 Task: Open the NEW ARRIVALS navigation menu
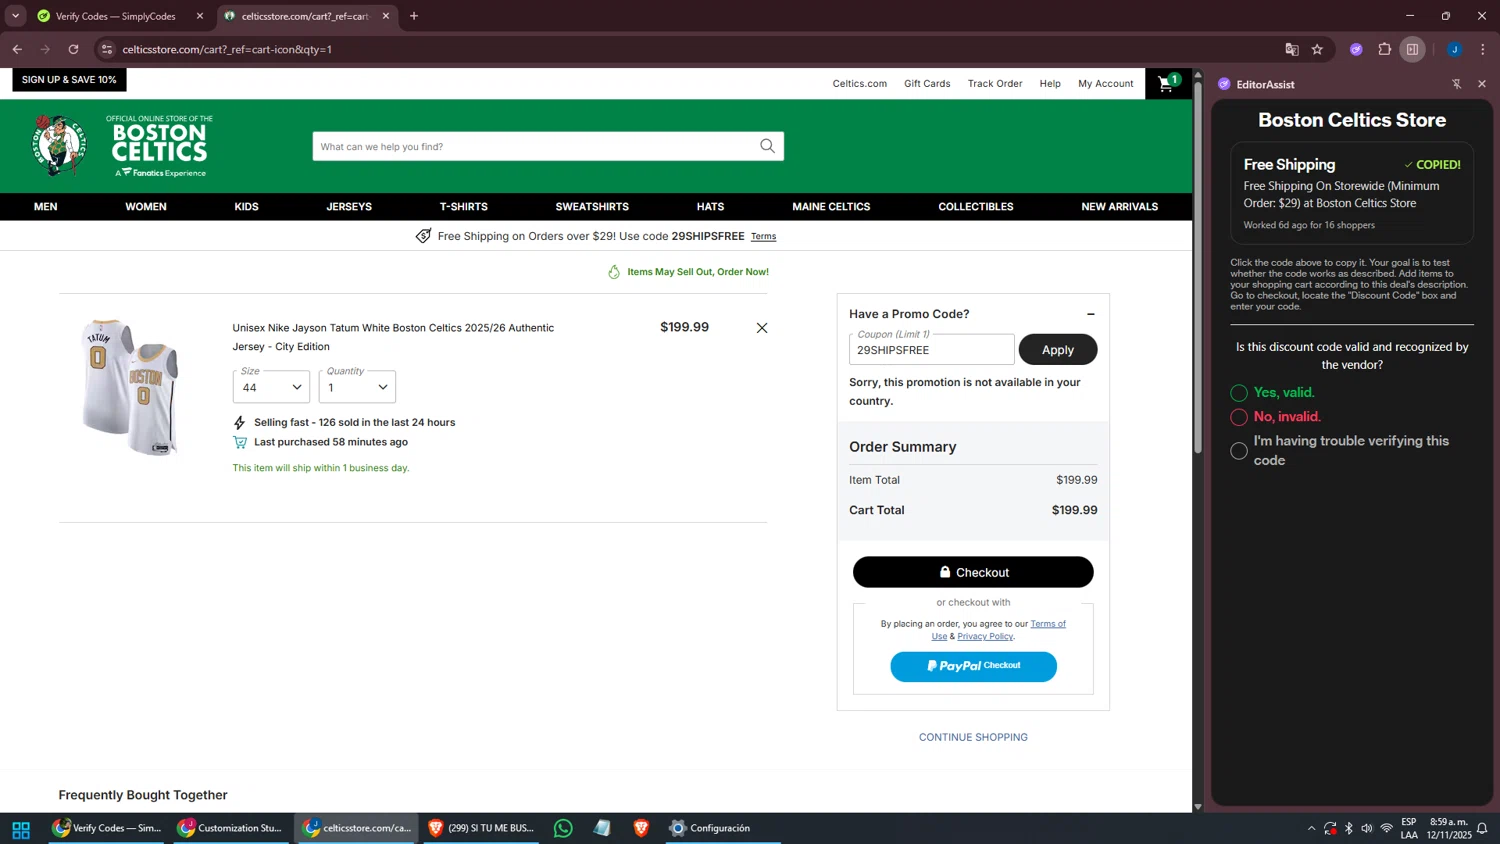(x=1119, y=207)
